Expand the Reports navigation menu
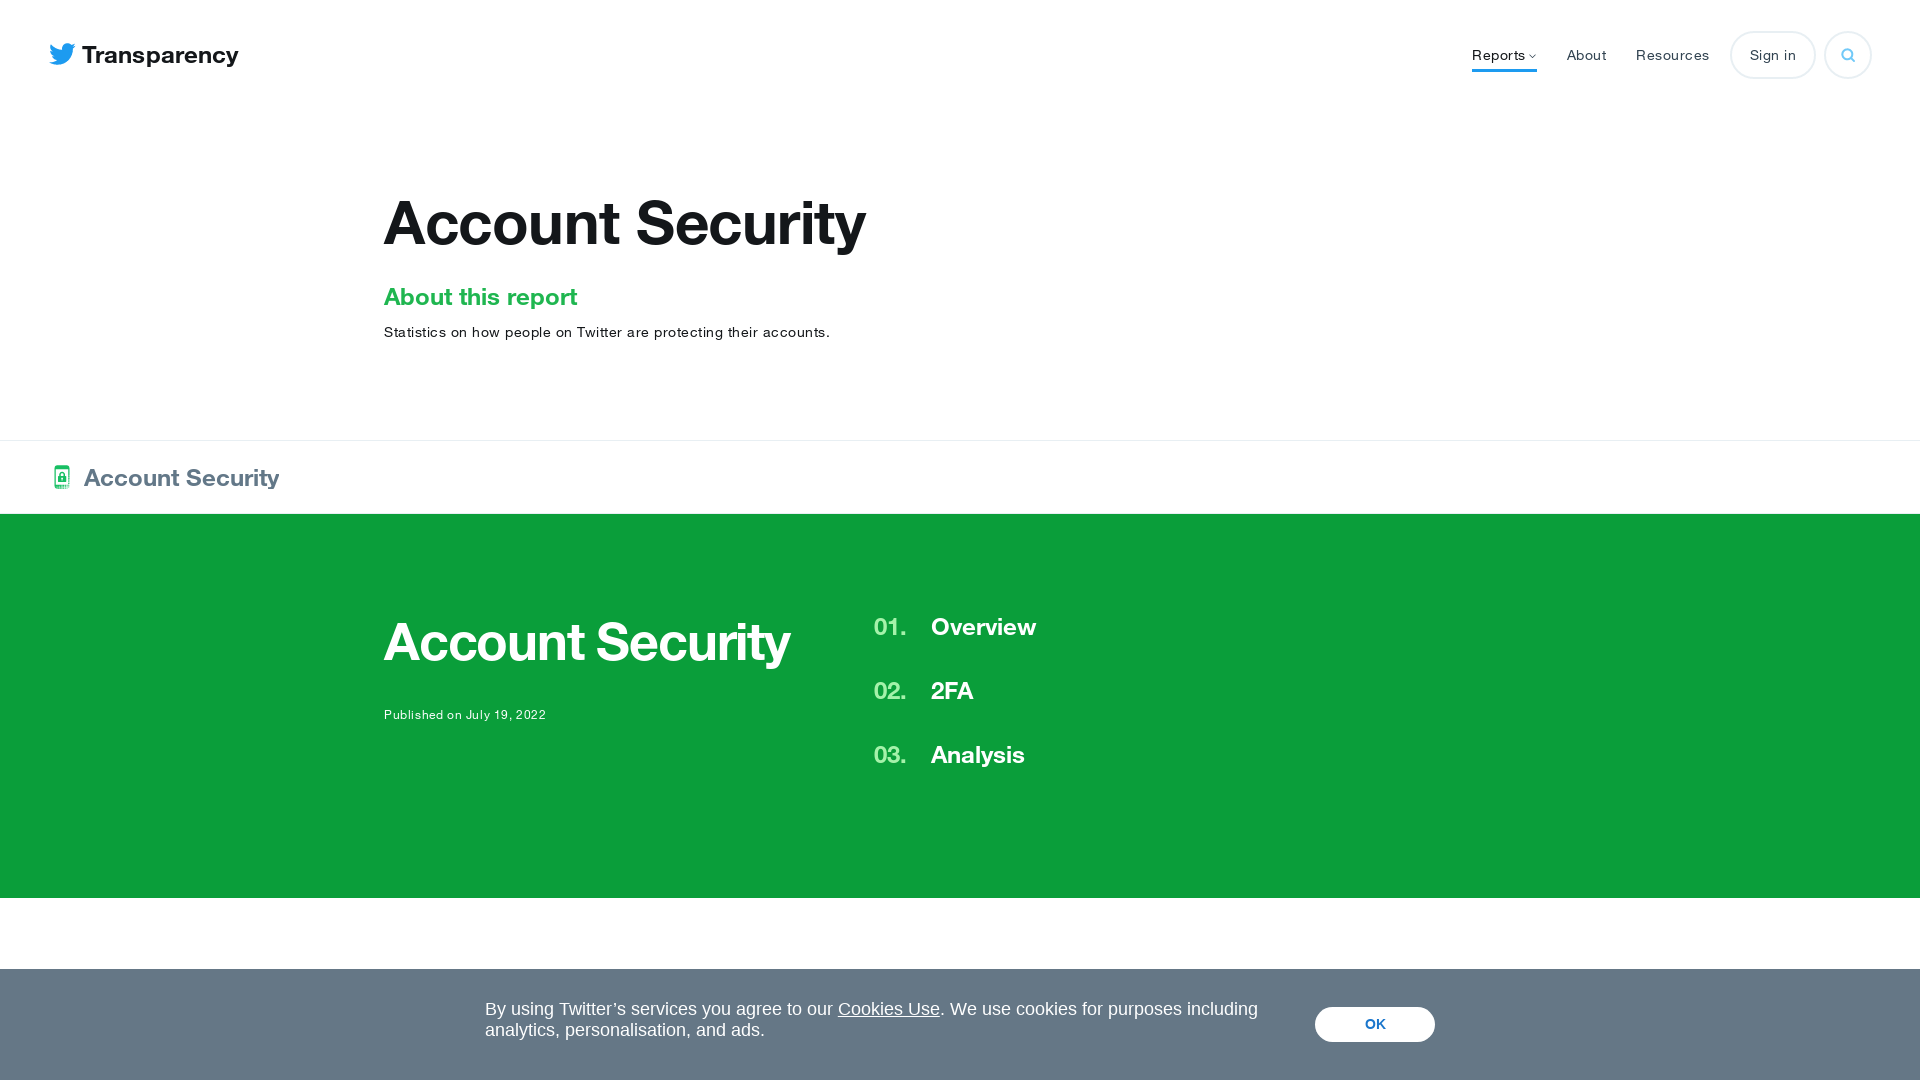This screenshot has width=1920, height=1080. [x=1503, y=54]
